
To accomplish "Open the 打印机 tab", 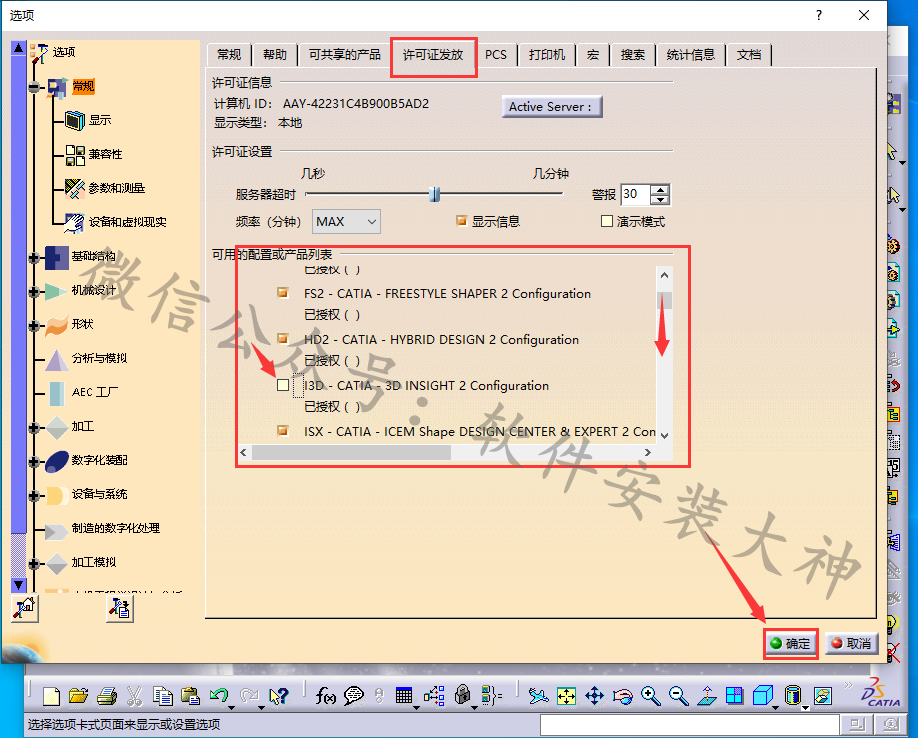I will click(547, 55).
